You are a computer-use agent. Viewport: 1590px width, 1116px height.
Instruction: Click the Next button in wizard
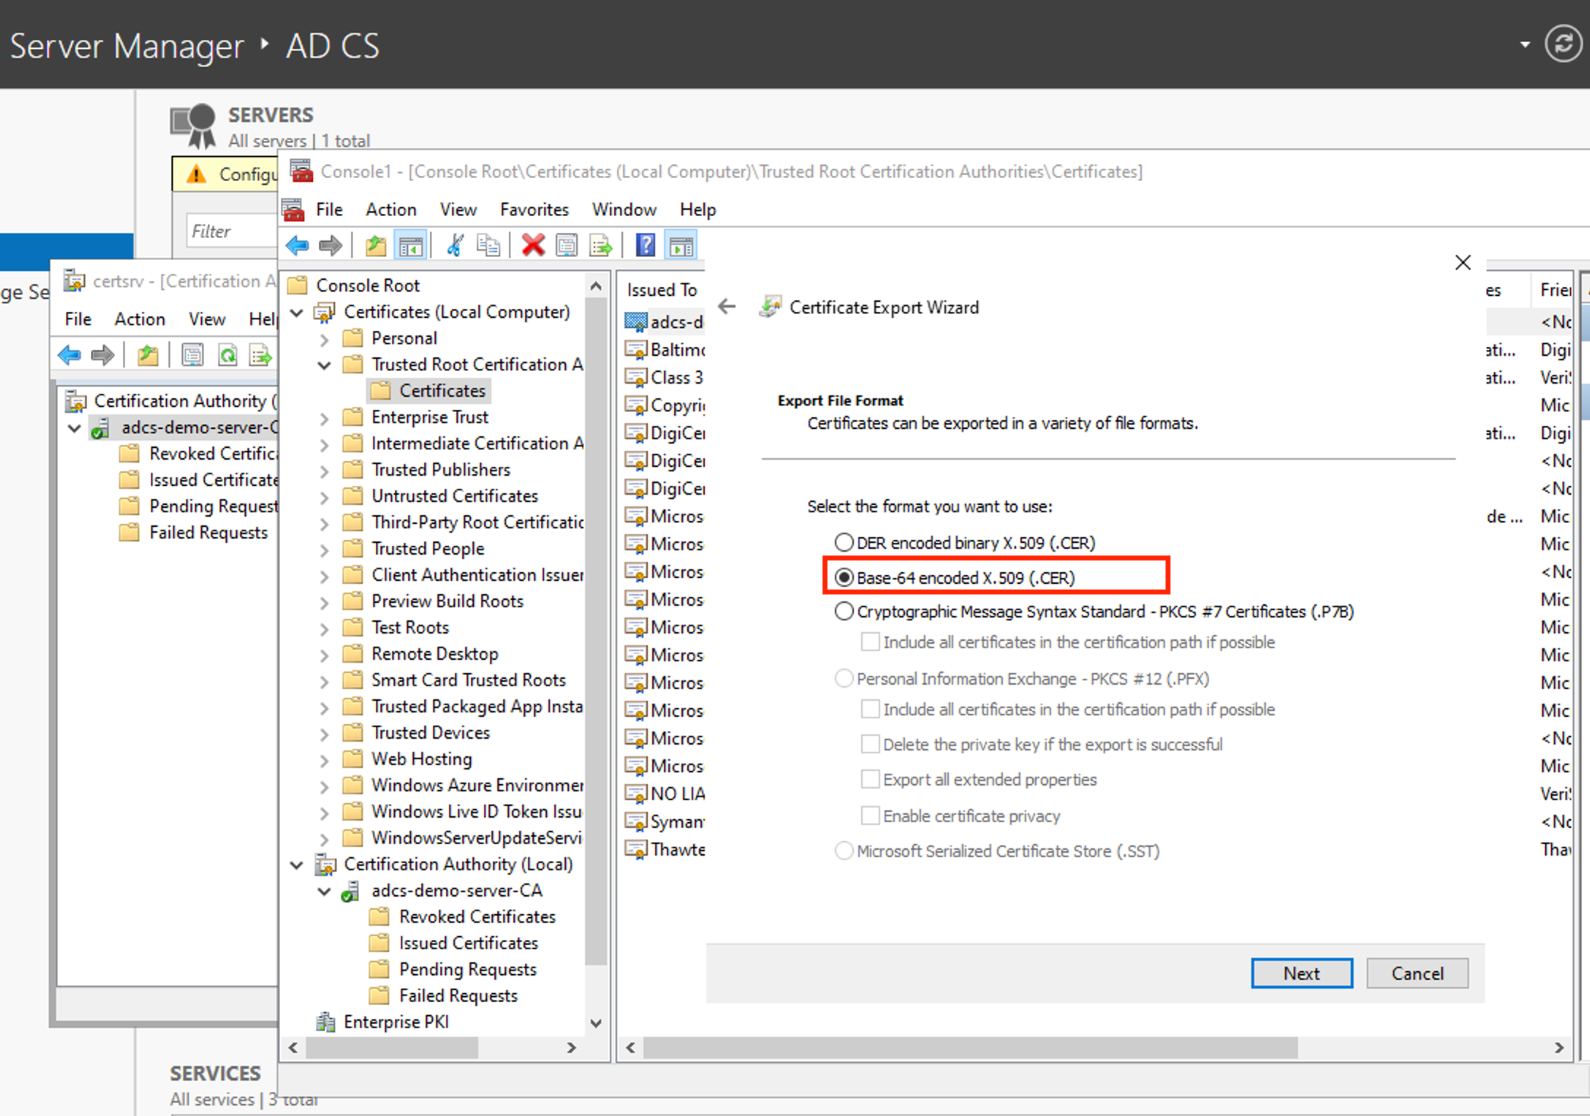pos(1301,973)
